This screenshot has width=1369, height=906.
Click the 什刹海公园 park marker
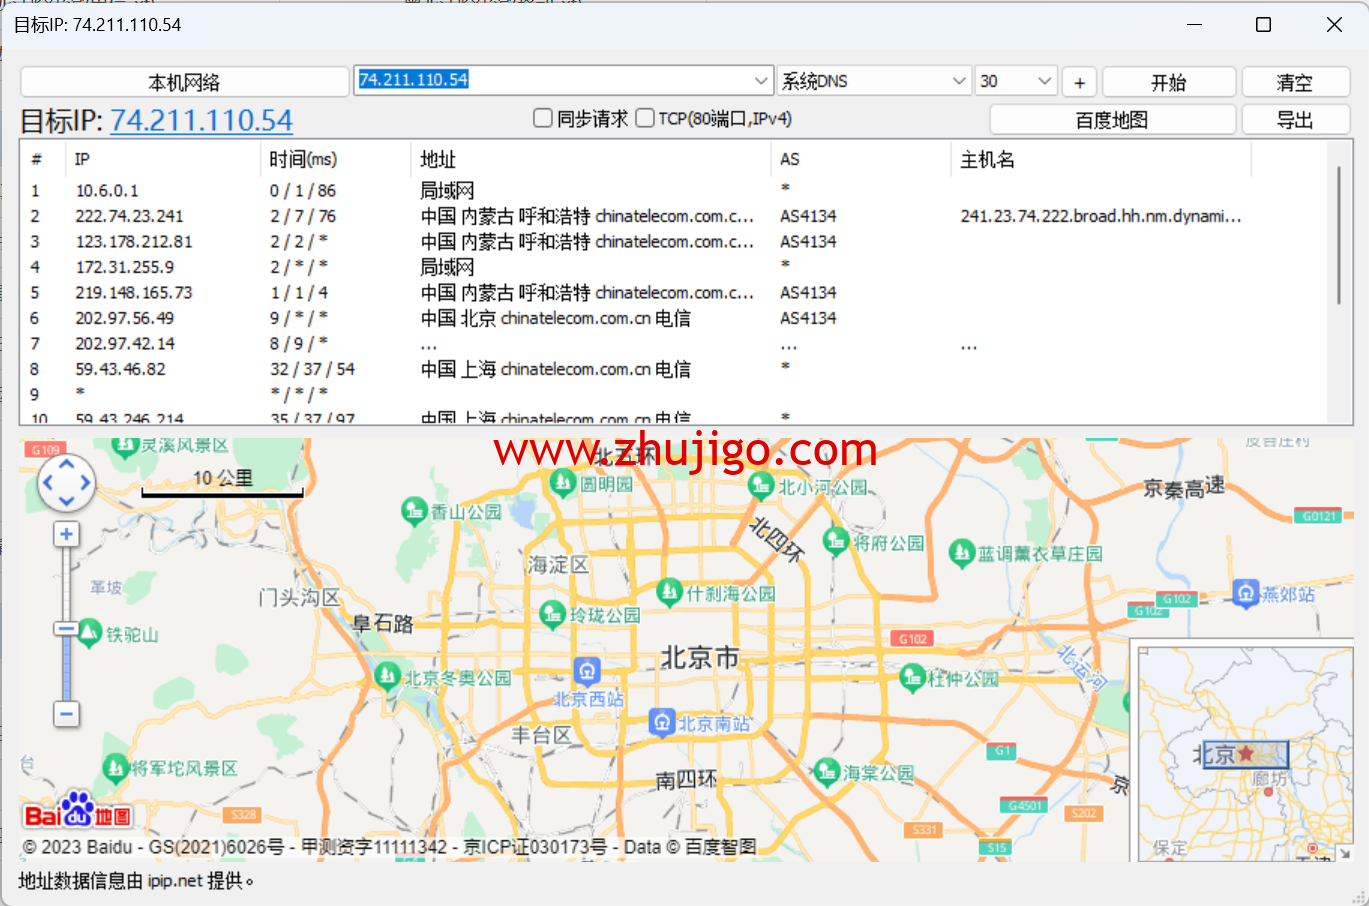point(669,592)
